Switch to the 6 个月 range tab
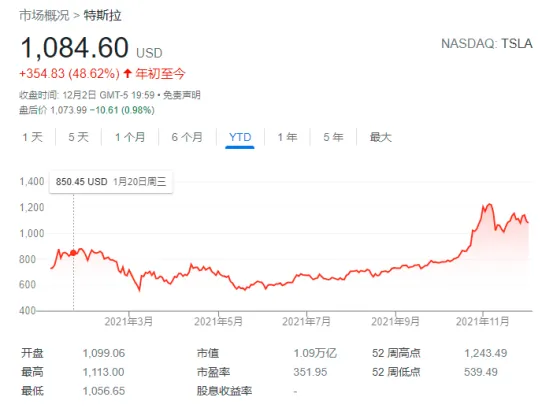 (x=187, y=137)
